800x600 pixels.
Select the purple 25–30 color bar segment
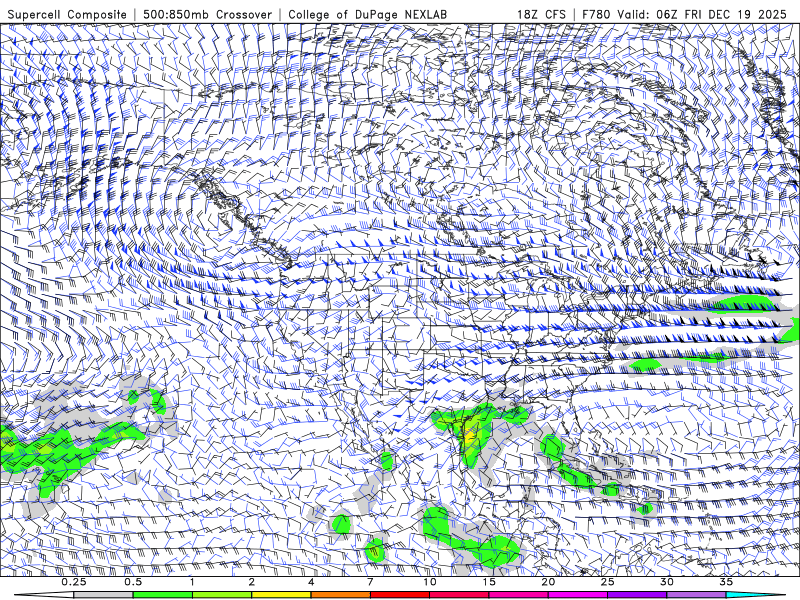pyautogui.click(x=637, y=595)
